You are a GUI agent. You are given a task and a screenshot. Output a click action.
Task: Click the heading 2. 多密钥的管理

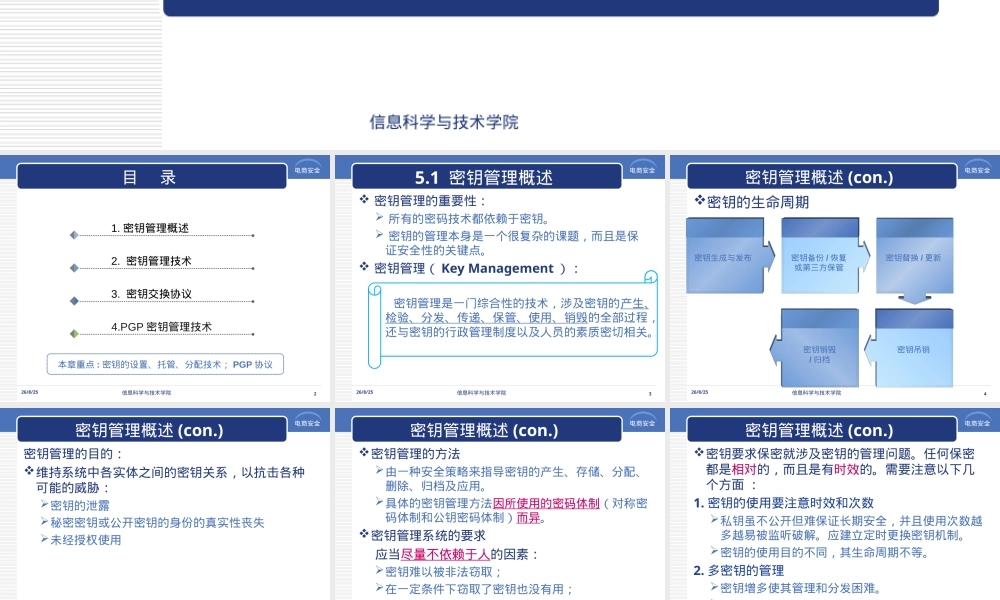739,570
